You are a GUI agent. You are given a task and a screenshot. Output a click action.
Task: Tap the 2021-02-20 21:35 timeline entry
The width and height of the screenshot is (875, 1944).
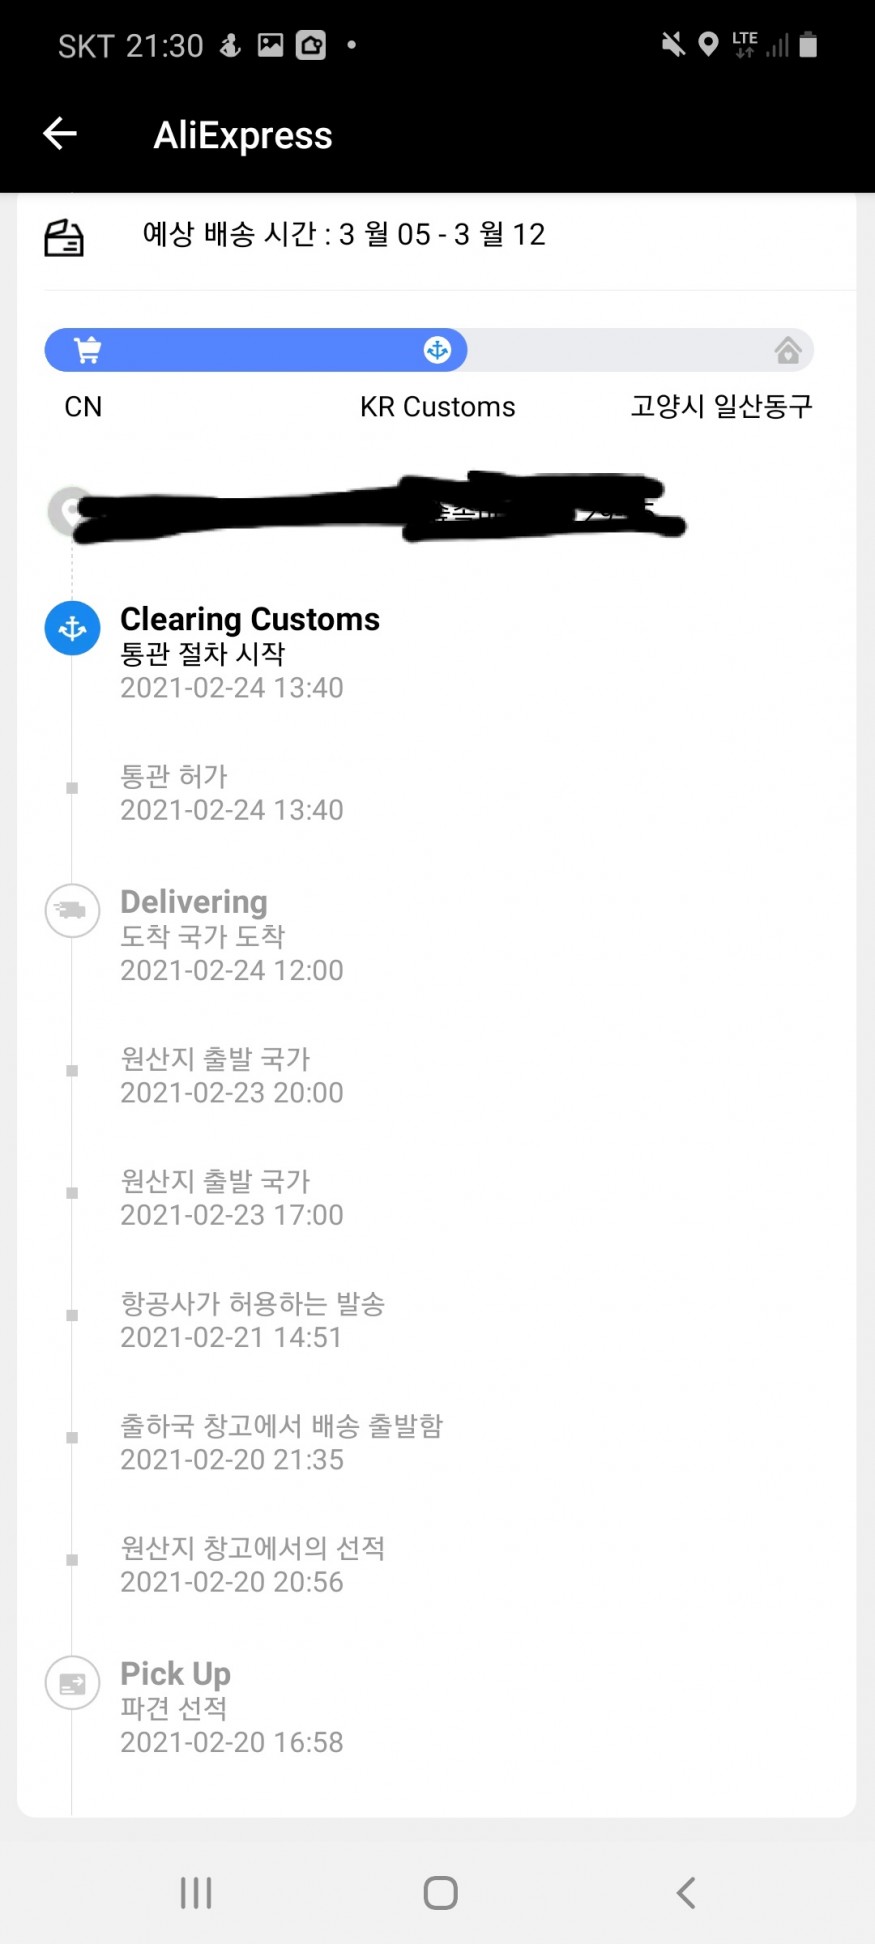[280, 1442]
